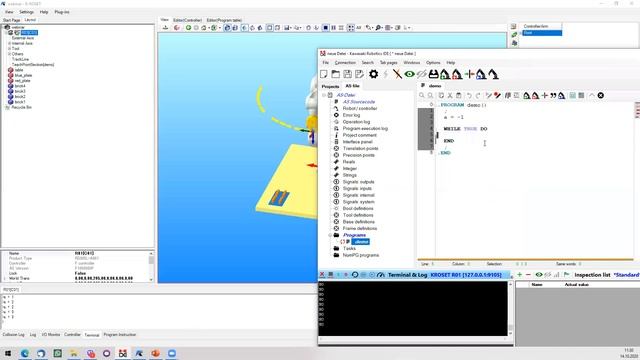This screenshot has width=640, height=360.
Task: Click red minus in Inspection list toolbar
Action: pos(528,275)
